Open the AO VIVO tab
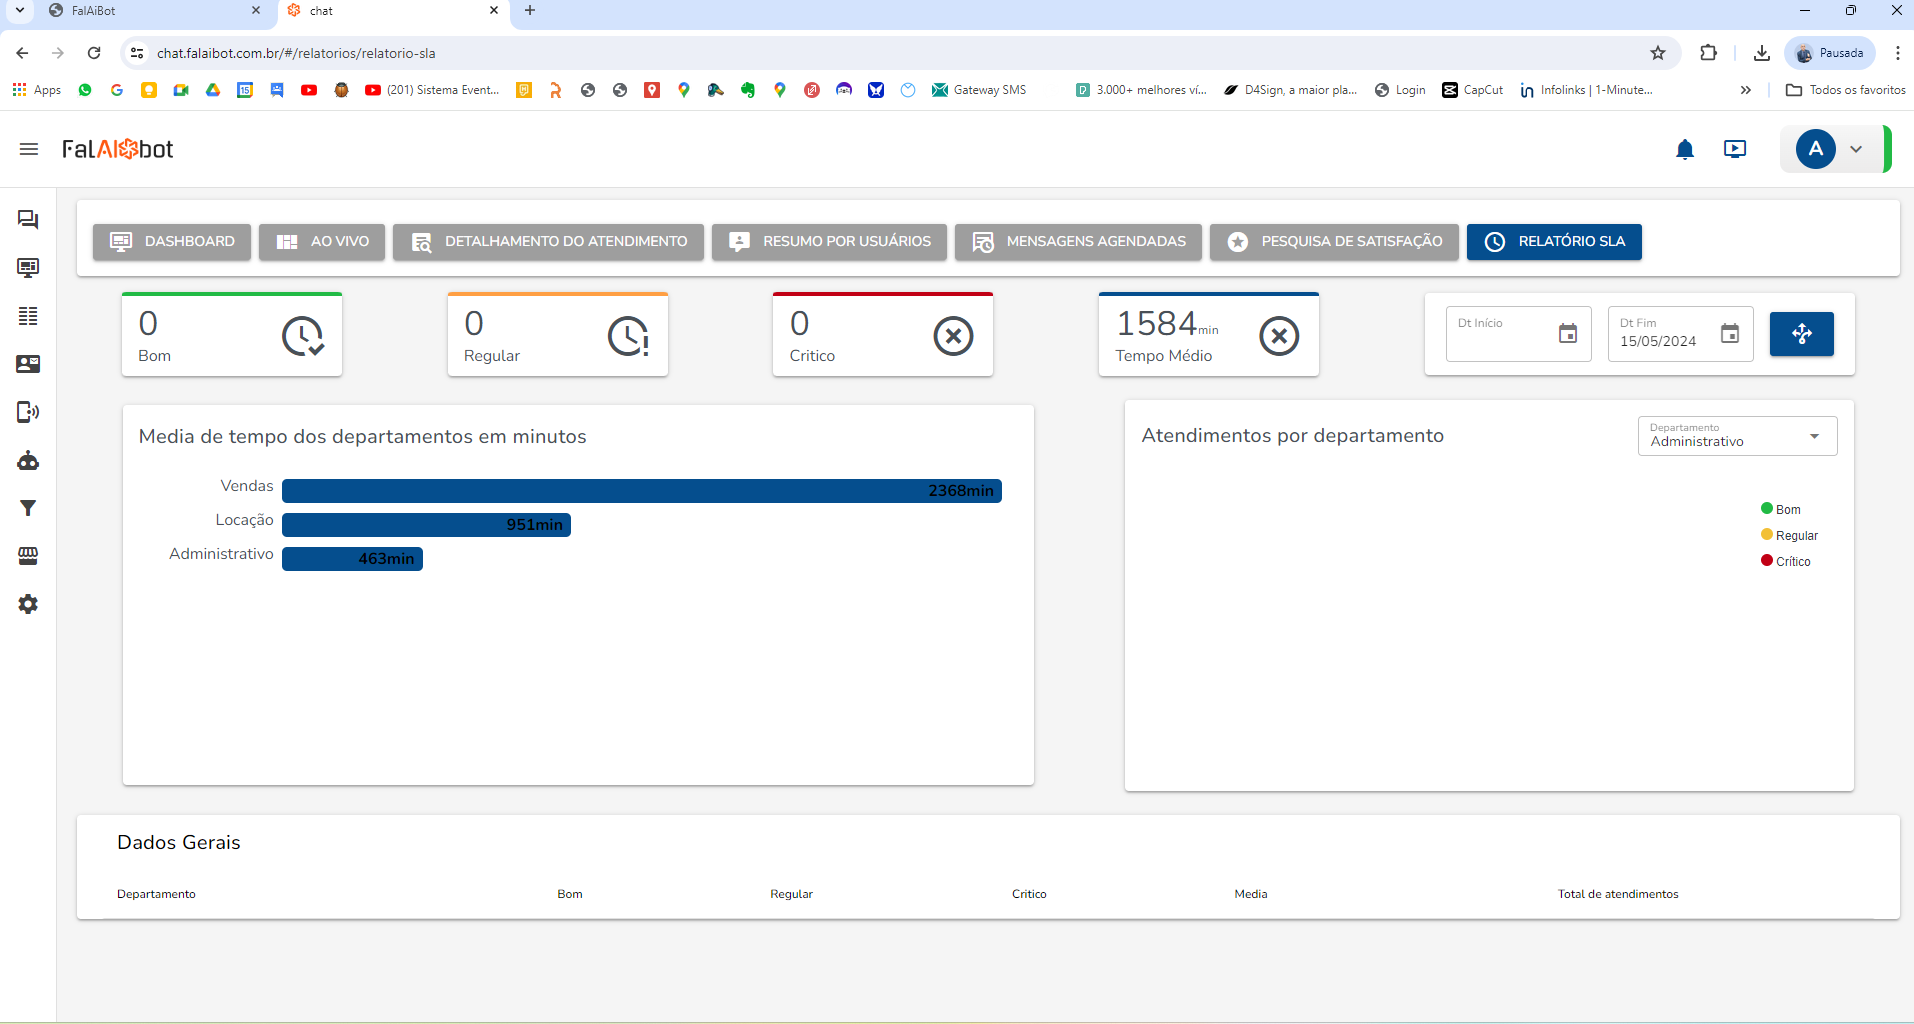 click(x=322, y=241)
